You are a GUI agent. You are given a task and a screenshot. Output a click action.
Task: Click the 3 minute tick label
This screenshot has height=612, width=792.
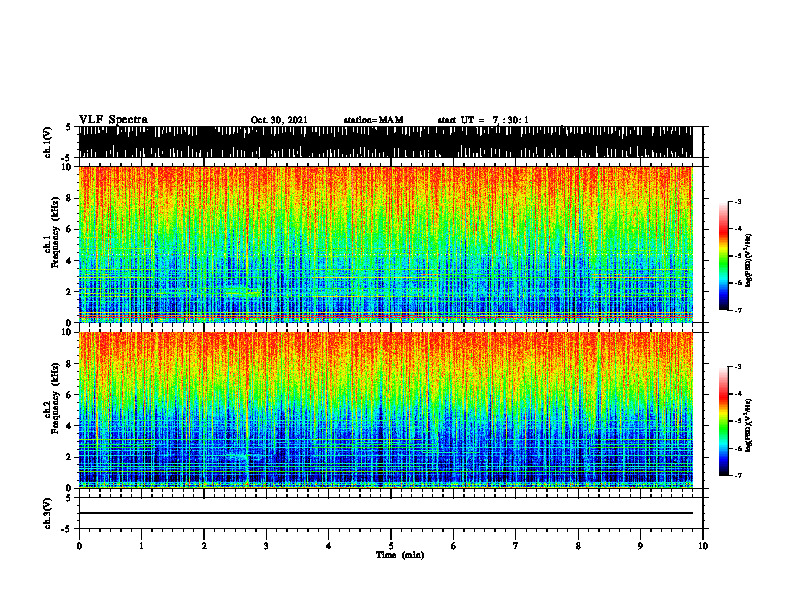[x=266, y=546]
